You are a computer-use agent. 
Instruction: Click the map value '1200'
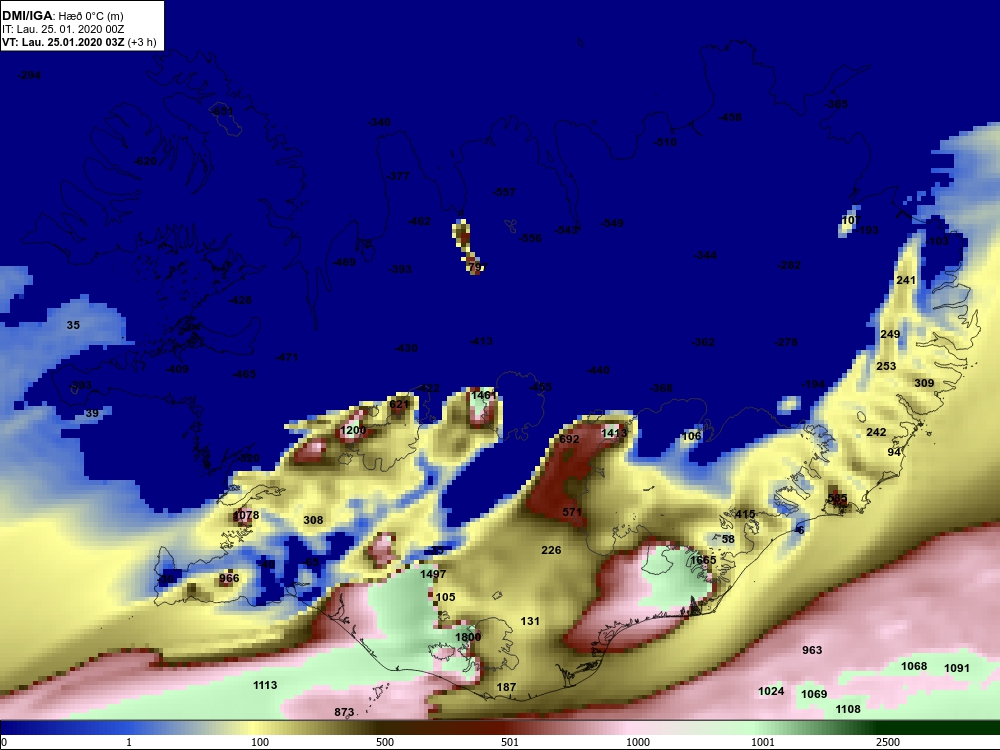tap(353, 430)
